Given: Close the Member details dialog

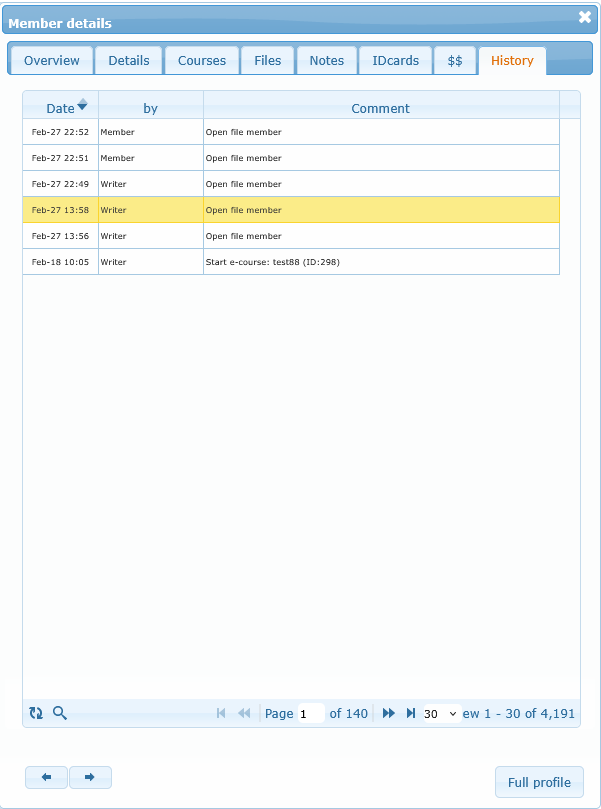Looking at the screenshot, I should tap(585, 17).
